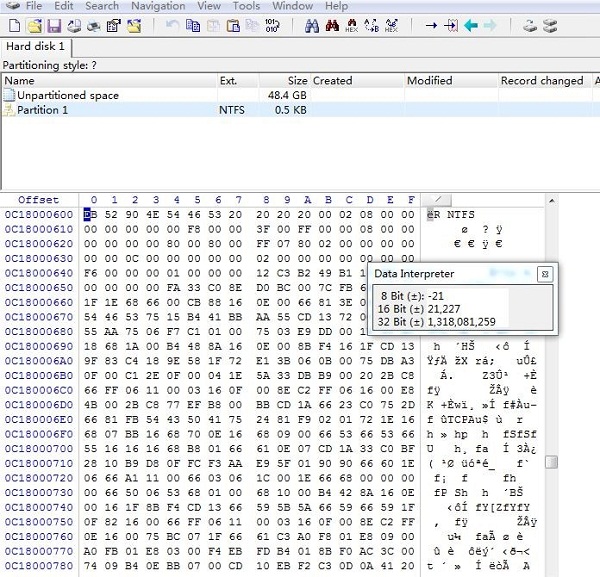Click the Copy block icon
Image resolution: width=600 pixels, height=577 pixels.
(193, 26)
